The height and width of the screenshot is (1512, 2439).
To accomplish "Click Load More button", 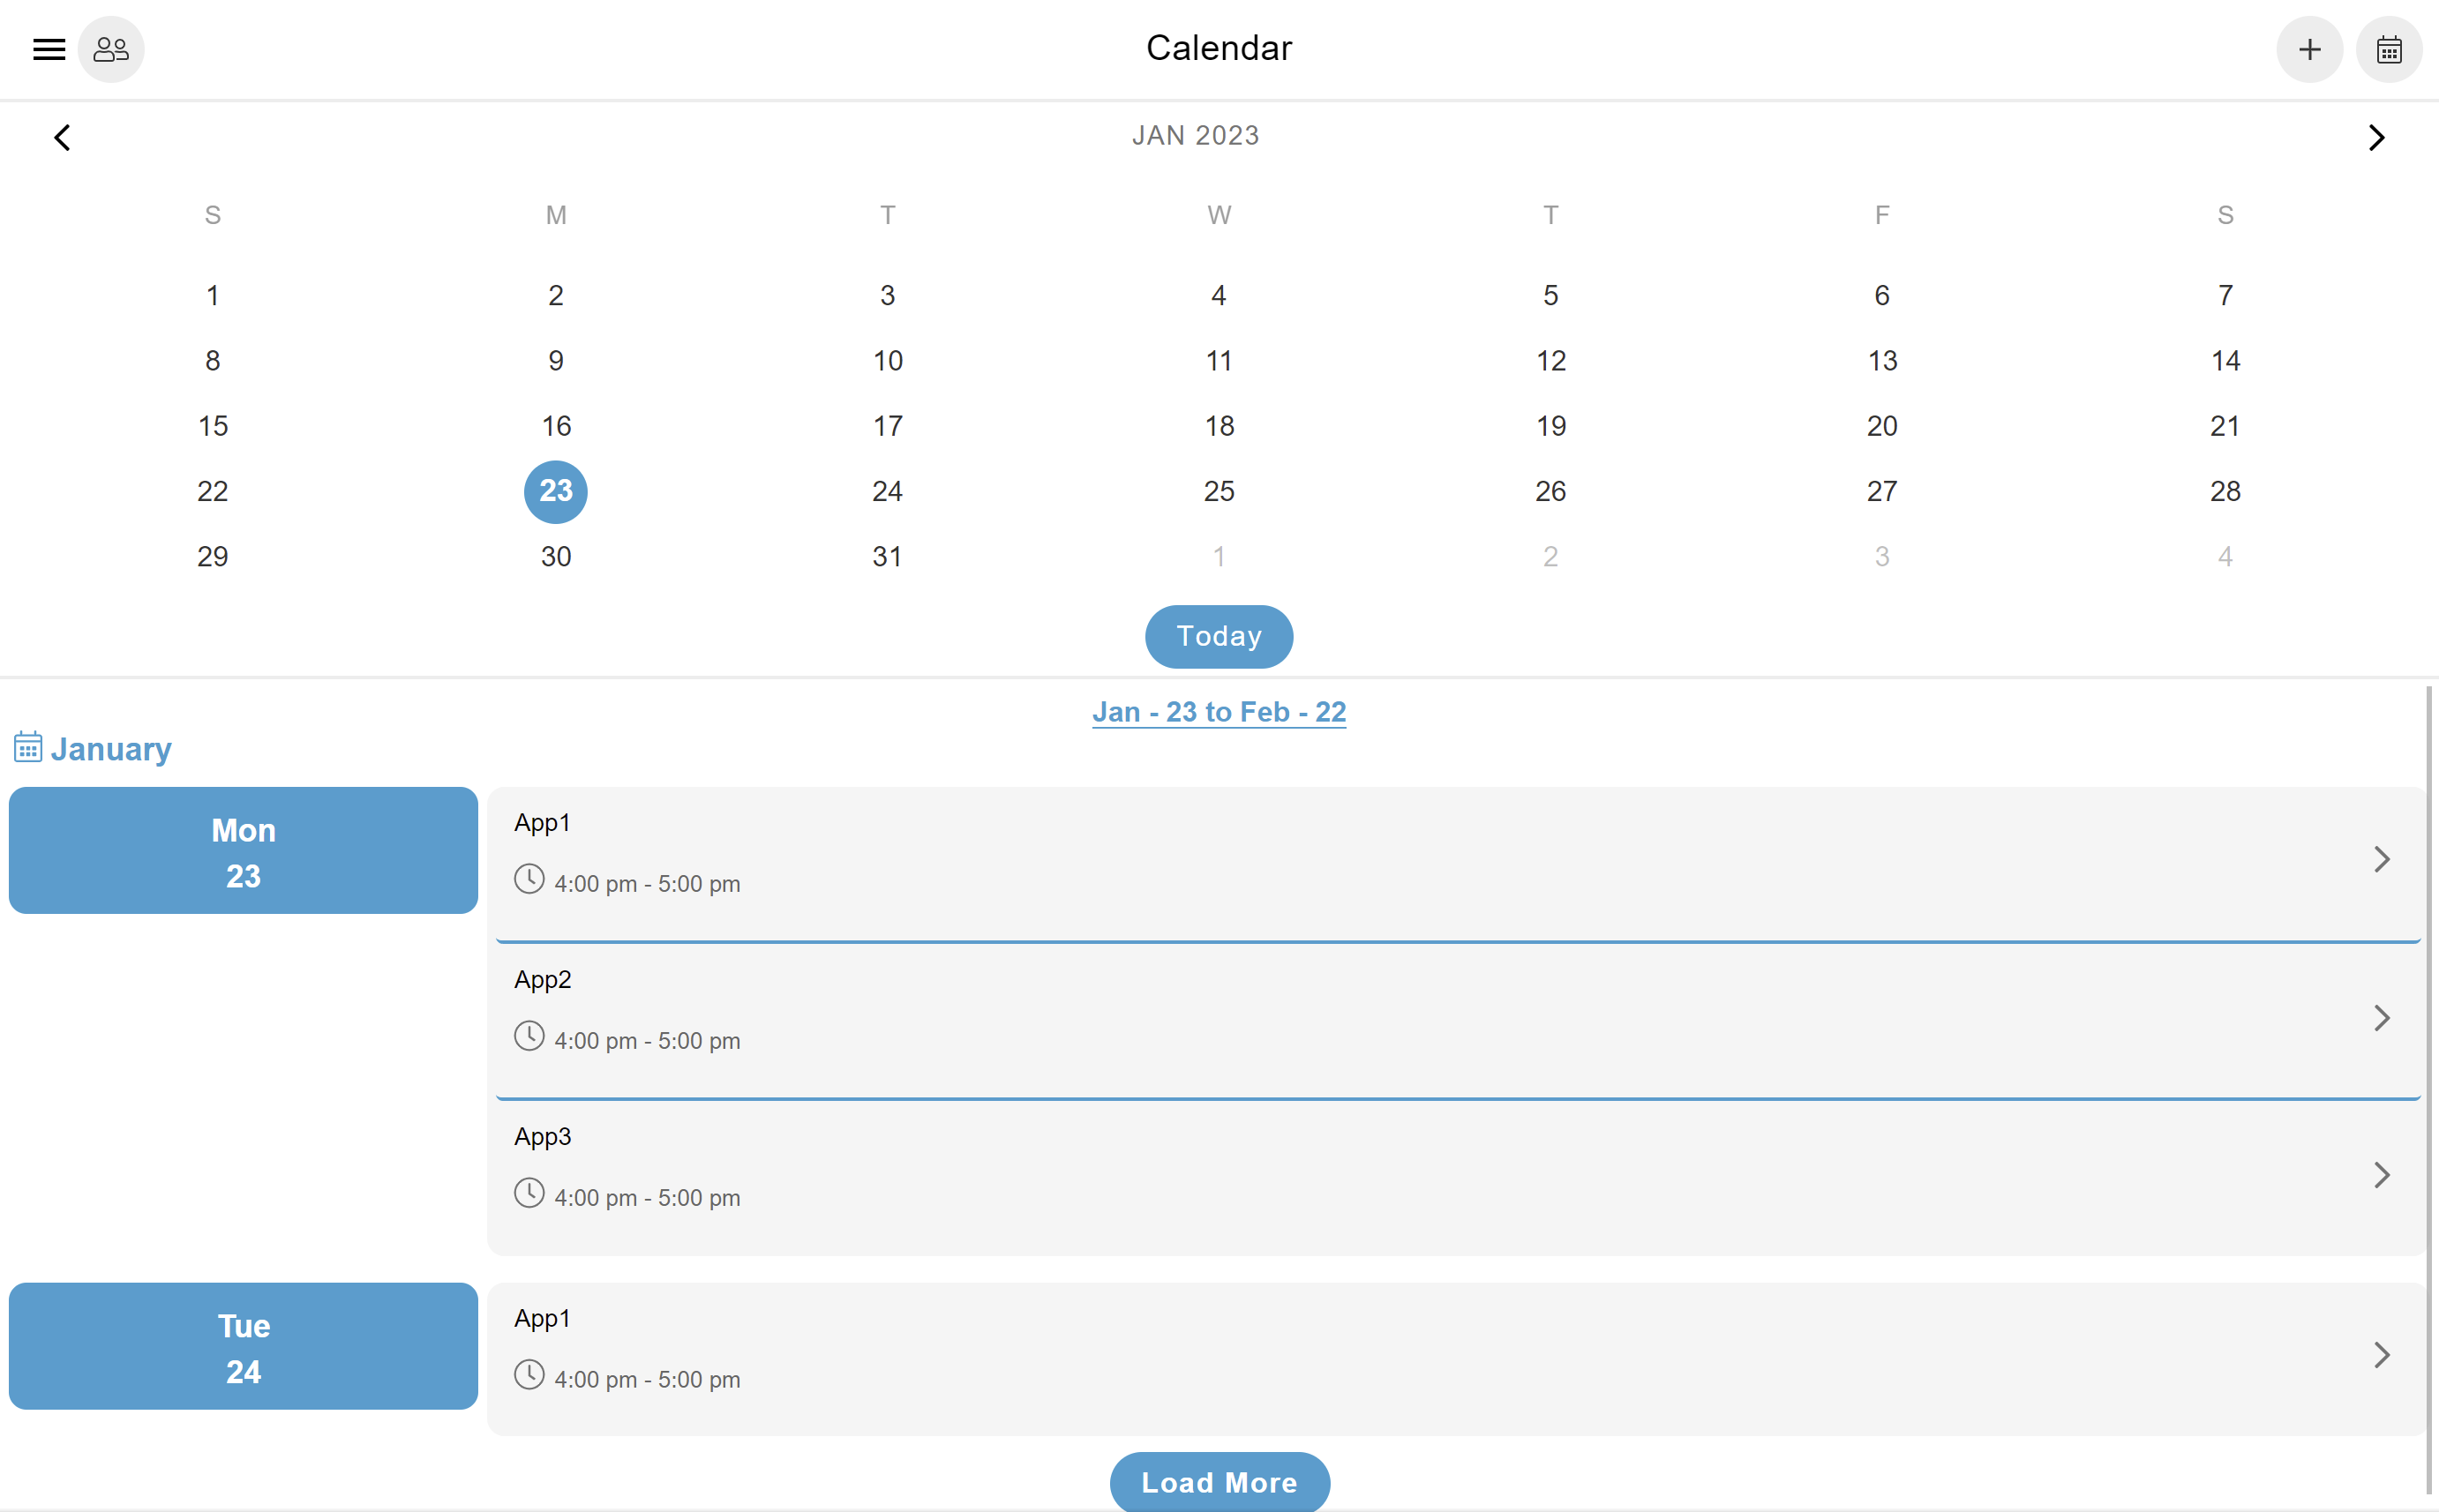I will pos(1219,1481).
